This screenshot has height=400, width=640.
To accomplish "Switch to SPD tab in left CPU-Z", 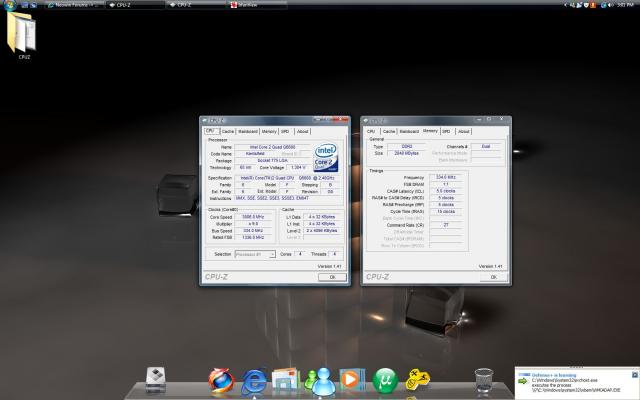I will coord(285,131).
